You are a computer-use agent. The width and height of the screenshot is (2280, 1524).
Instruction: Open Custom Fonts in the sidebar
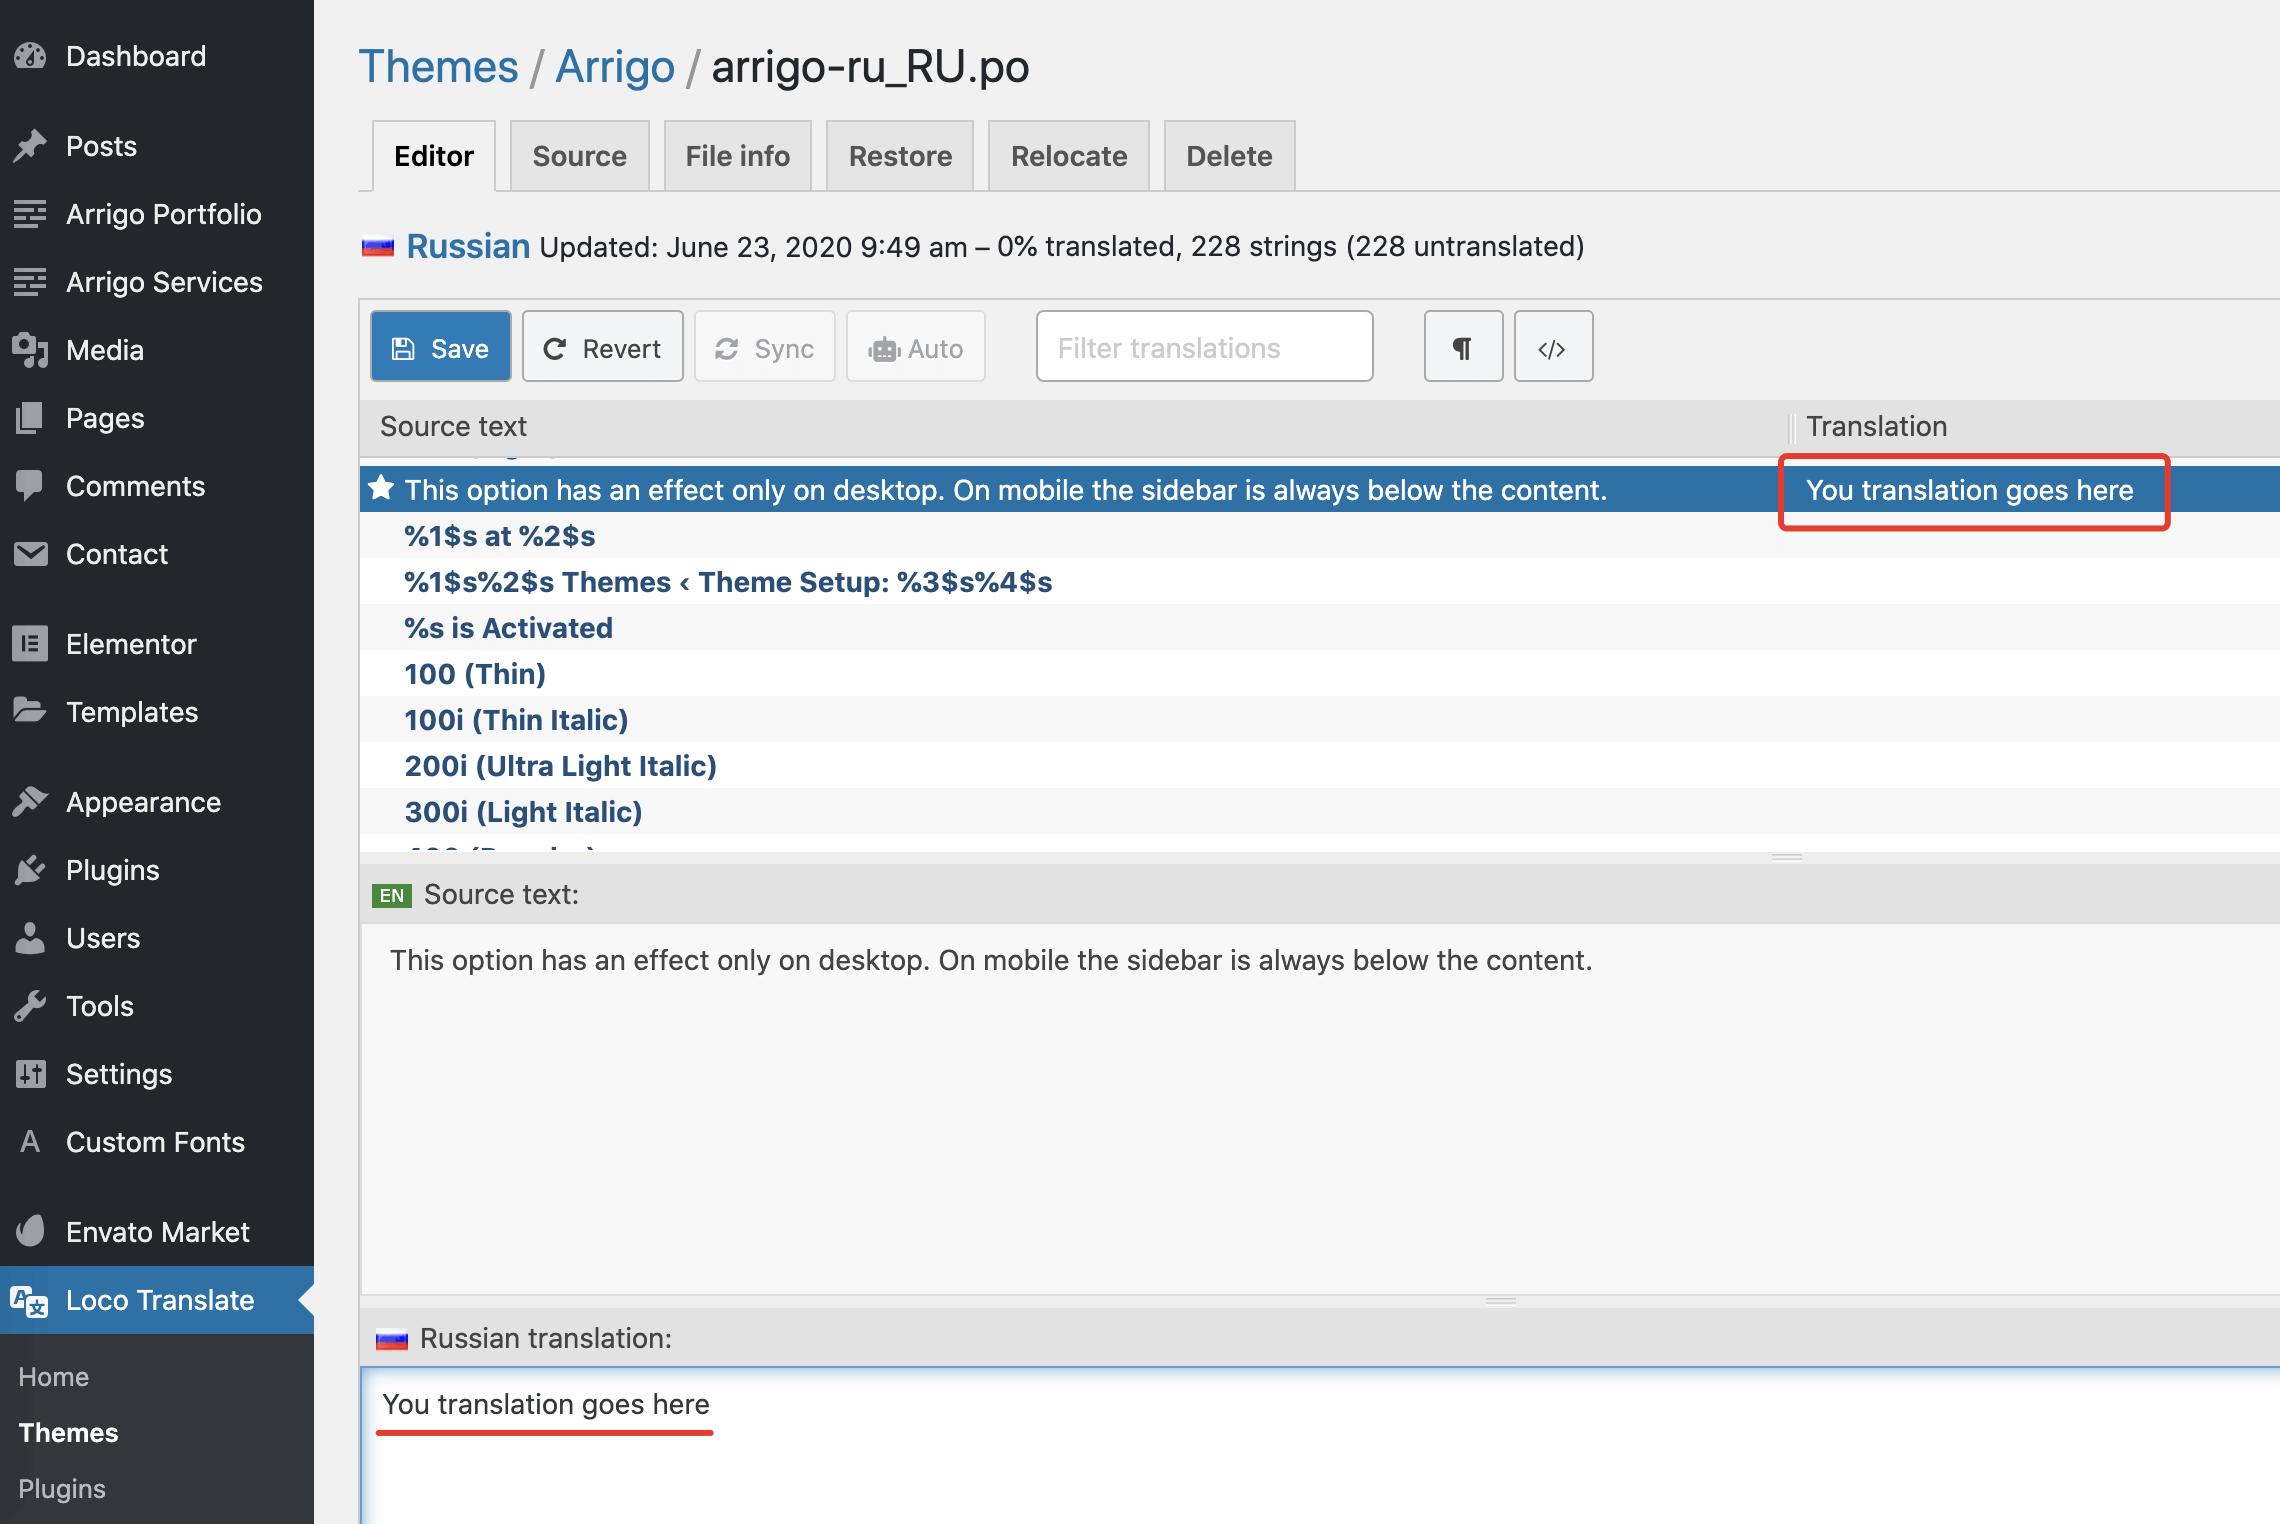click(x=155, y=1142)
